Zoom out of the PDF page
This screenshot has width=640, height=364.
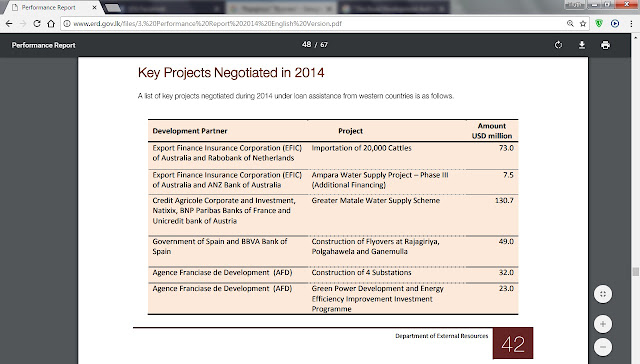coord(603,347)
